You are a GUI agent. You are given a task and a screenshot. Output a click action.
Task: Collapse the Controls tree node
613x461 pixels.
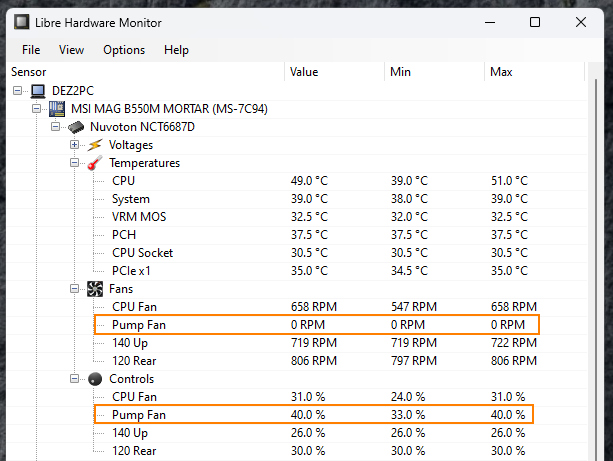[x=74, y=379]
